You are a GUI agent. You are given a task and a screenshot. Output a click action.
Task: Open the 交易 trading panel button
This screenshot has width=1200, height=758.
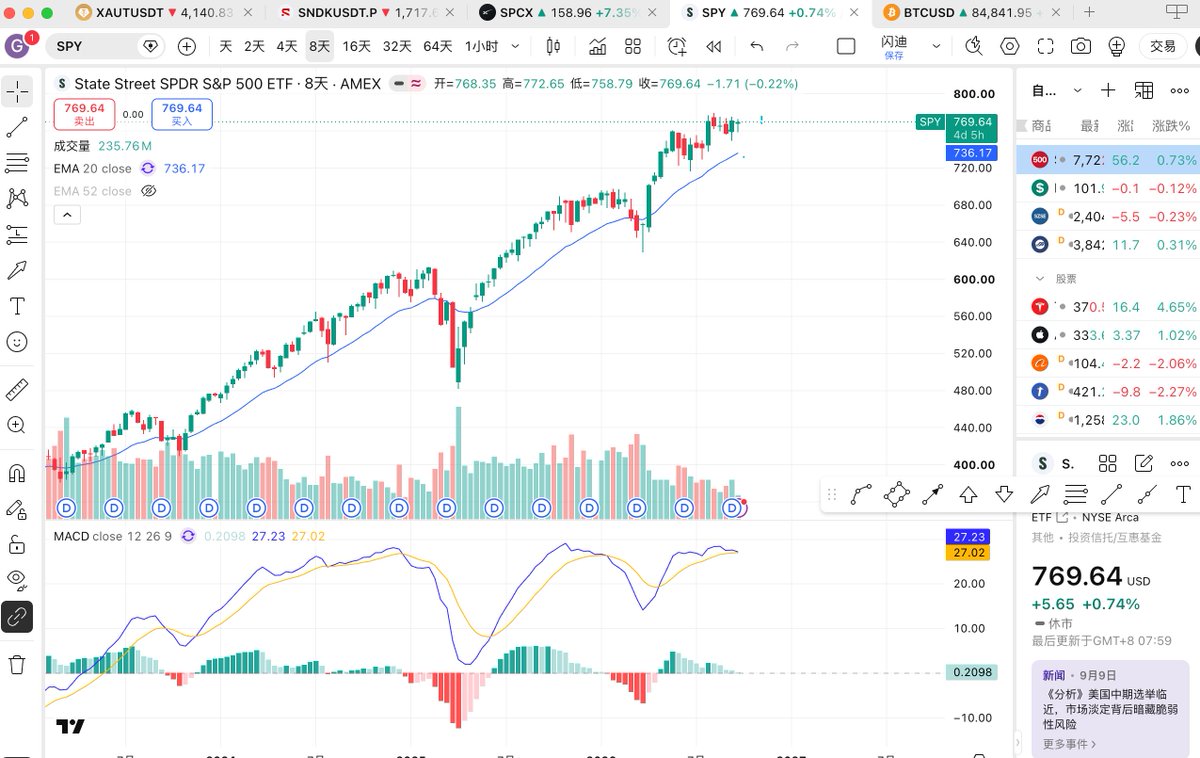pyautogui.click(x=1163, y=47)
